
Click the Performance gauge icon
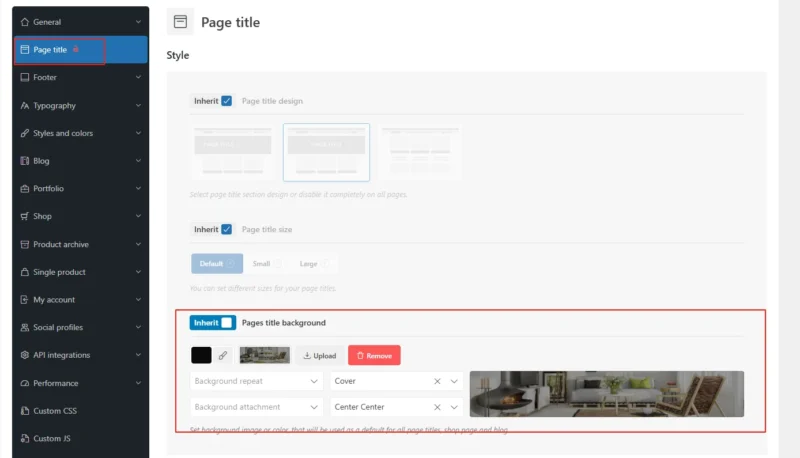pyautogui.click(x=25, y=383)
